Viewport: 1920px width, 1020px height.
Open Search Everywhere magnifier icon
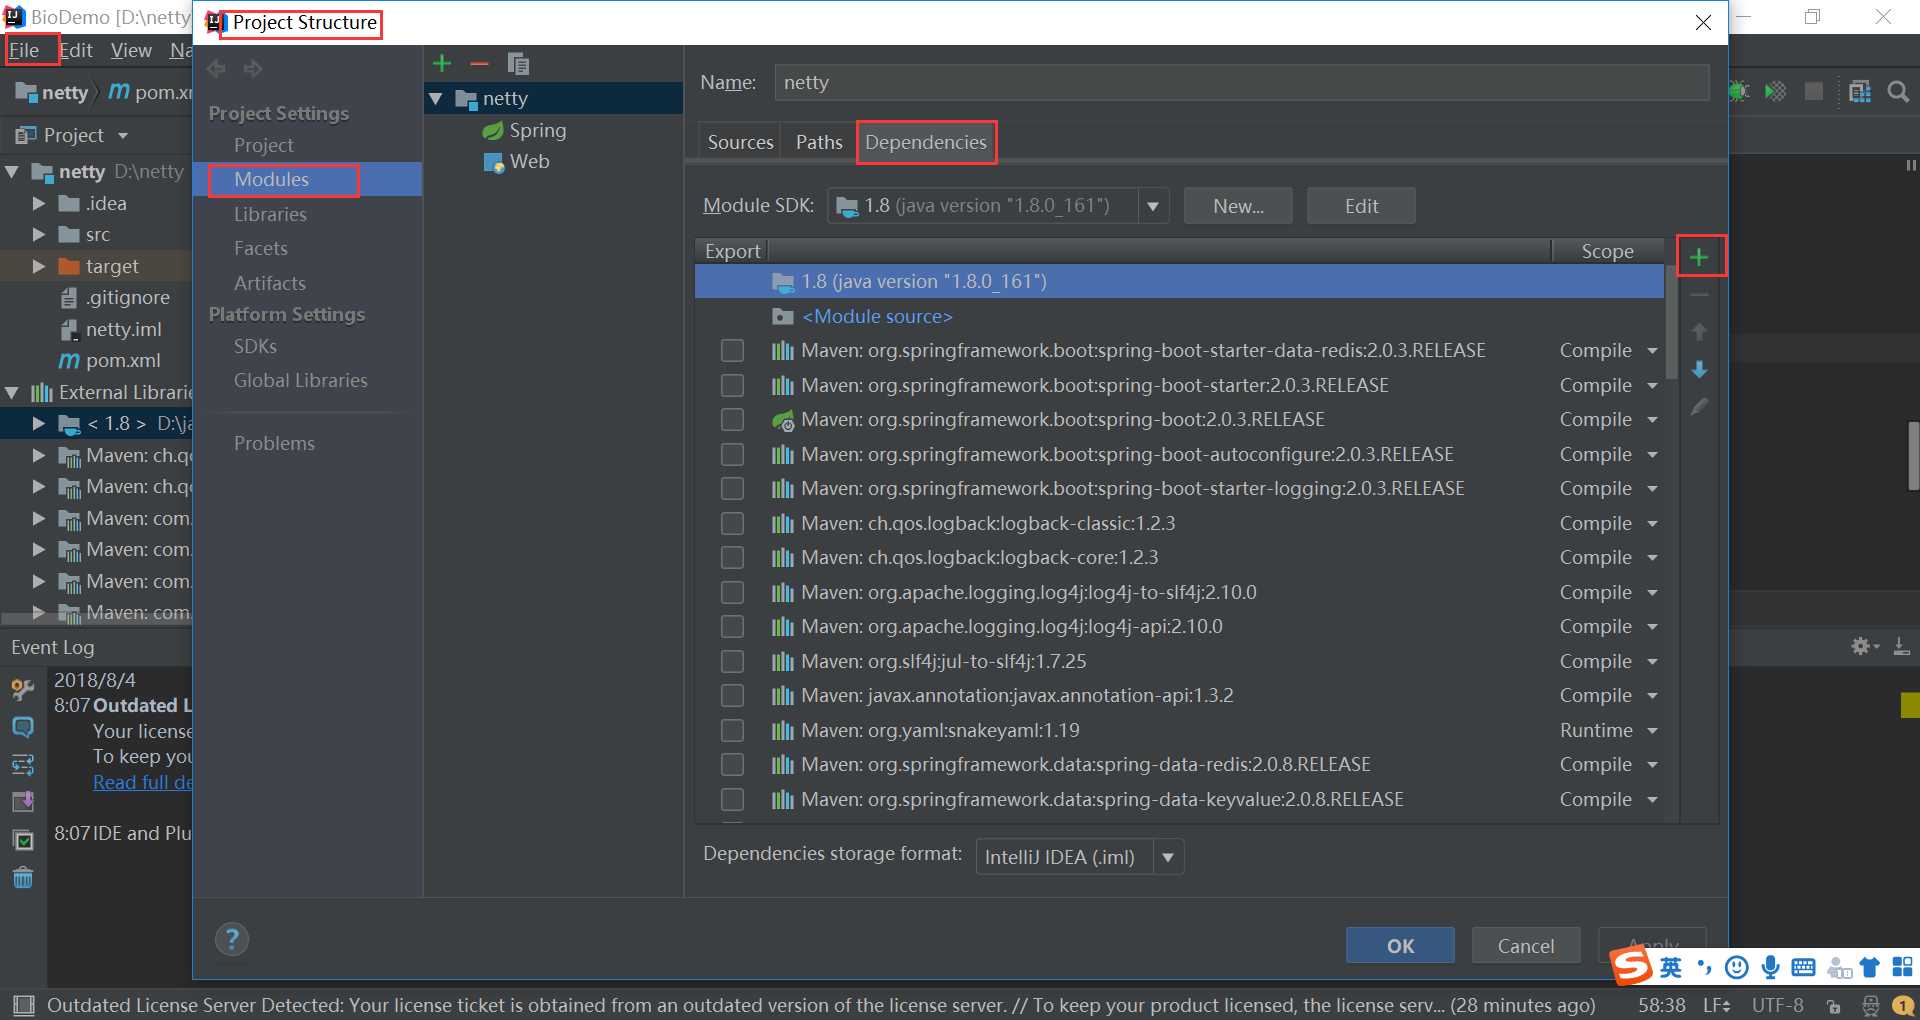coord(1898,92)
